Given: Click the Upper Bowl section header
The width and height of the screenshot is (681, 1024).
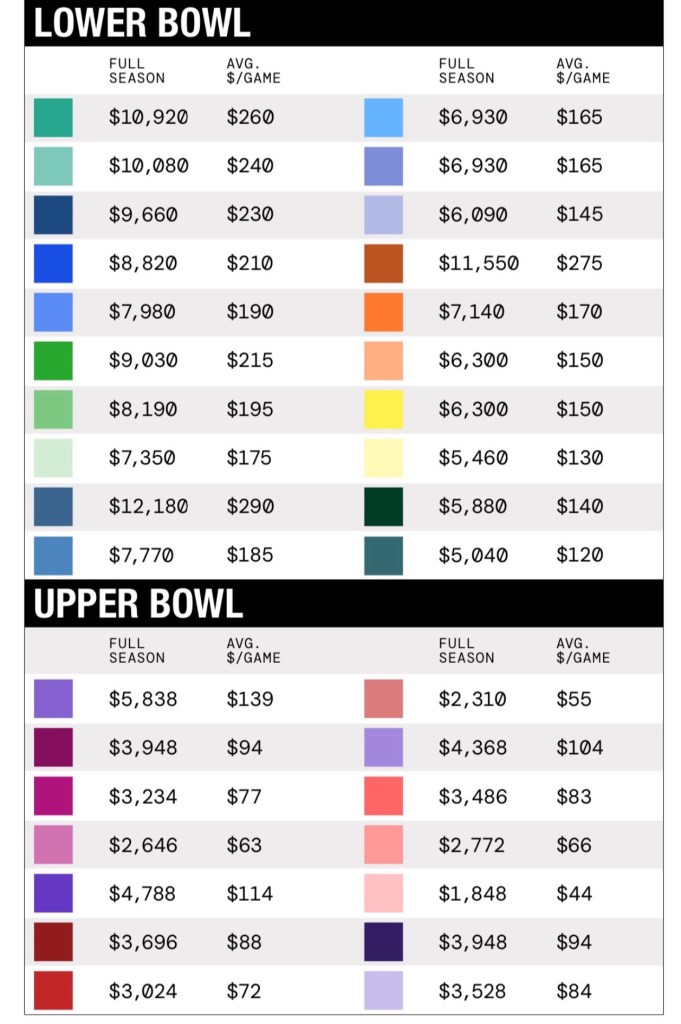Looking at the screenshot, I should pyautogui.click(x=138, y=604).
